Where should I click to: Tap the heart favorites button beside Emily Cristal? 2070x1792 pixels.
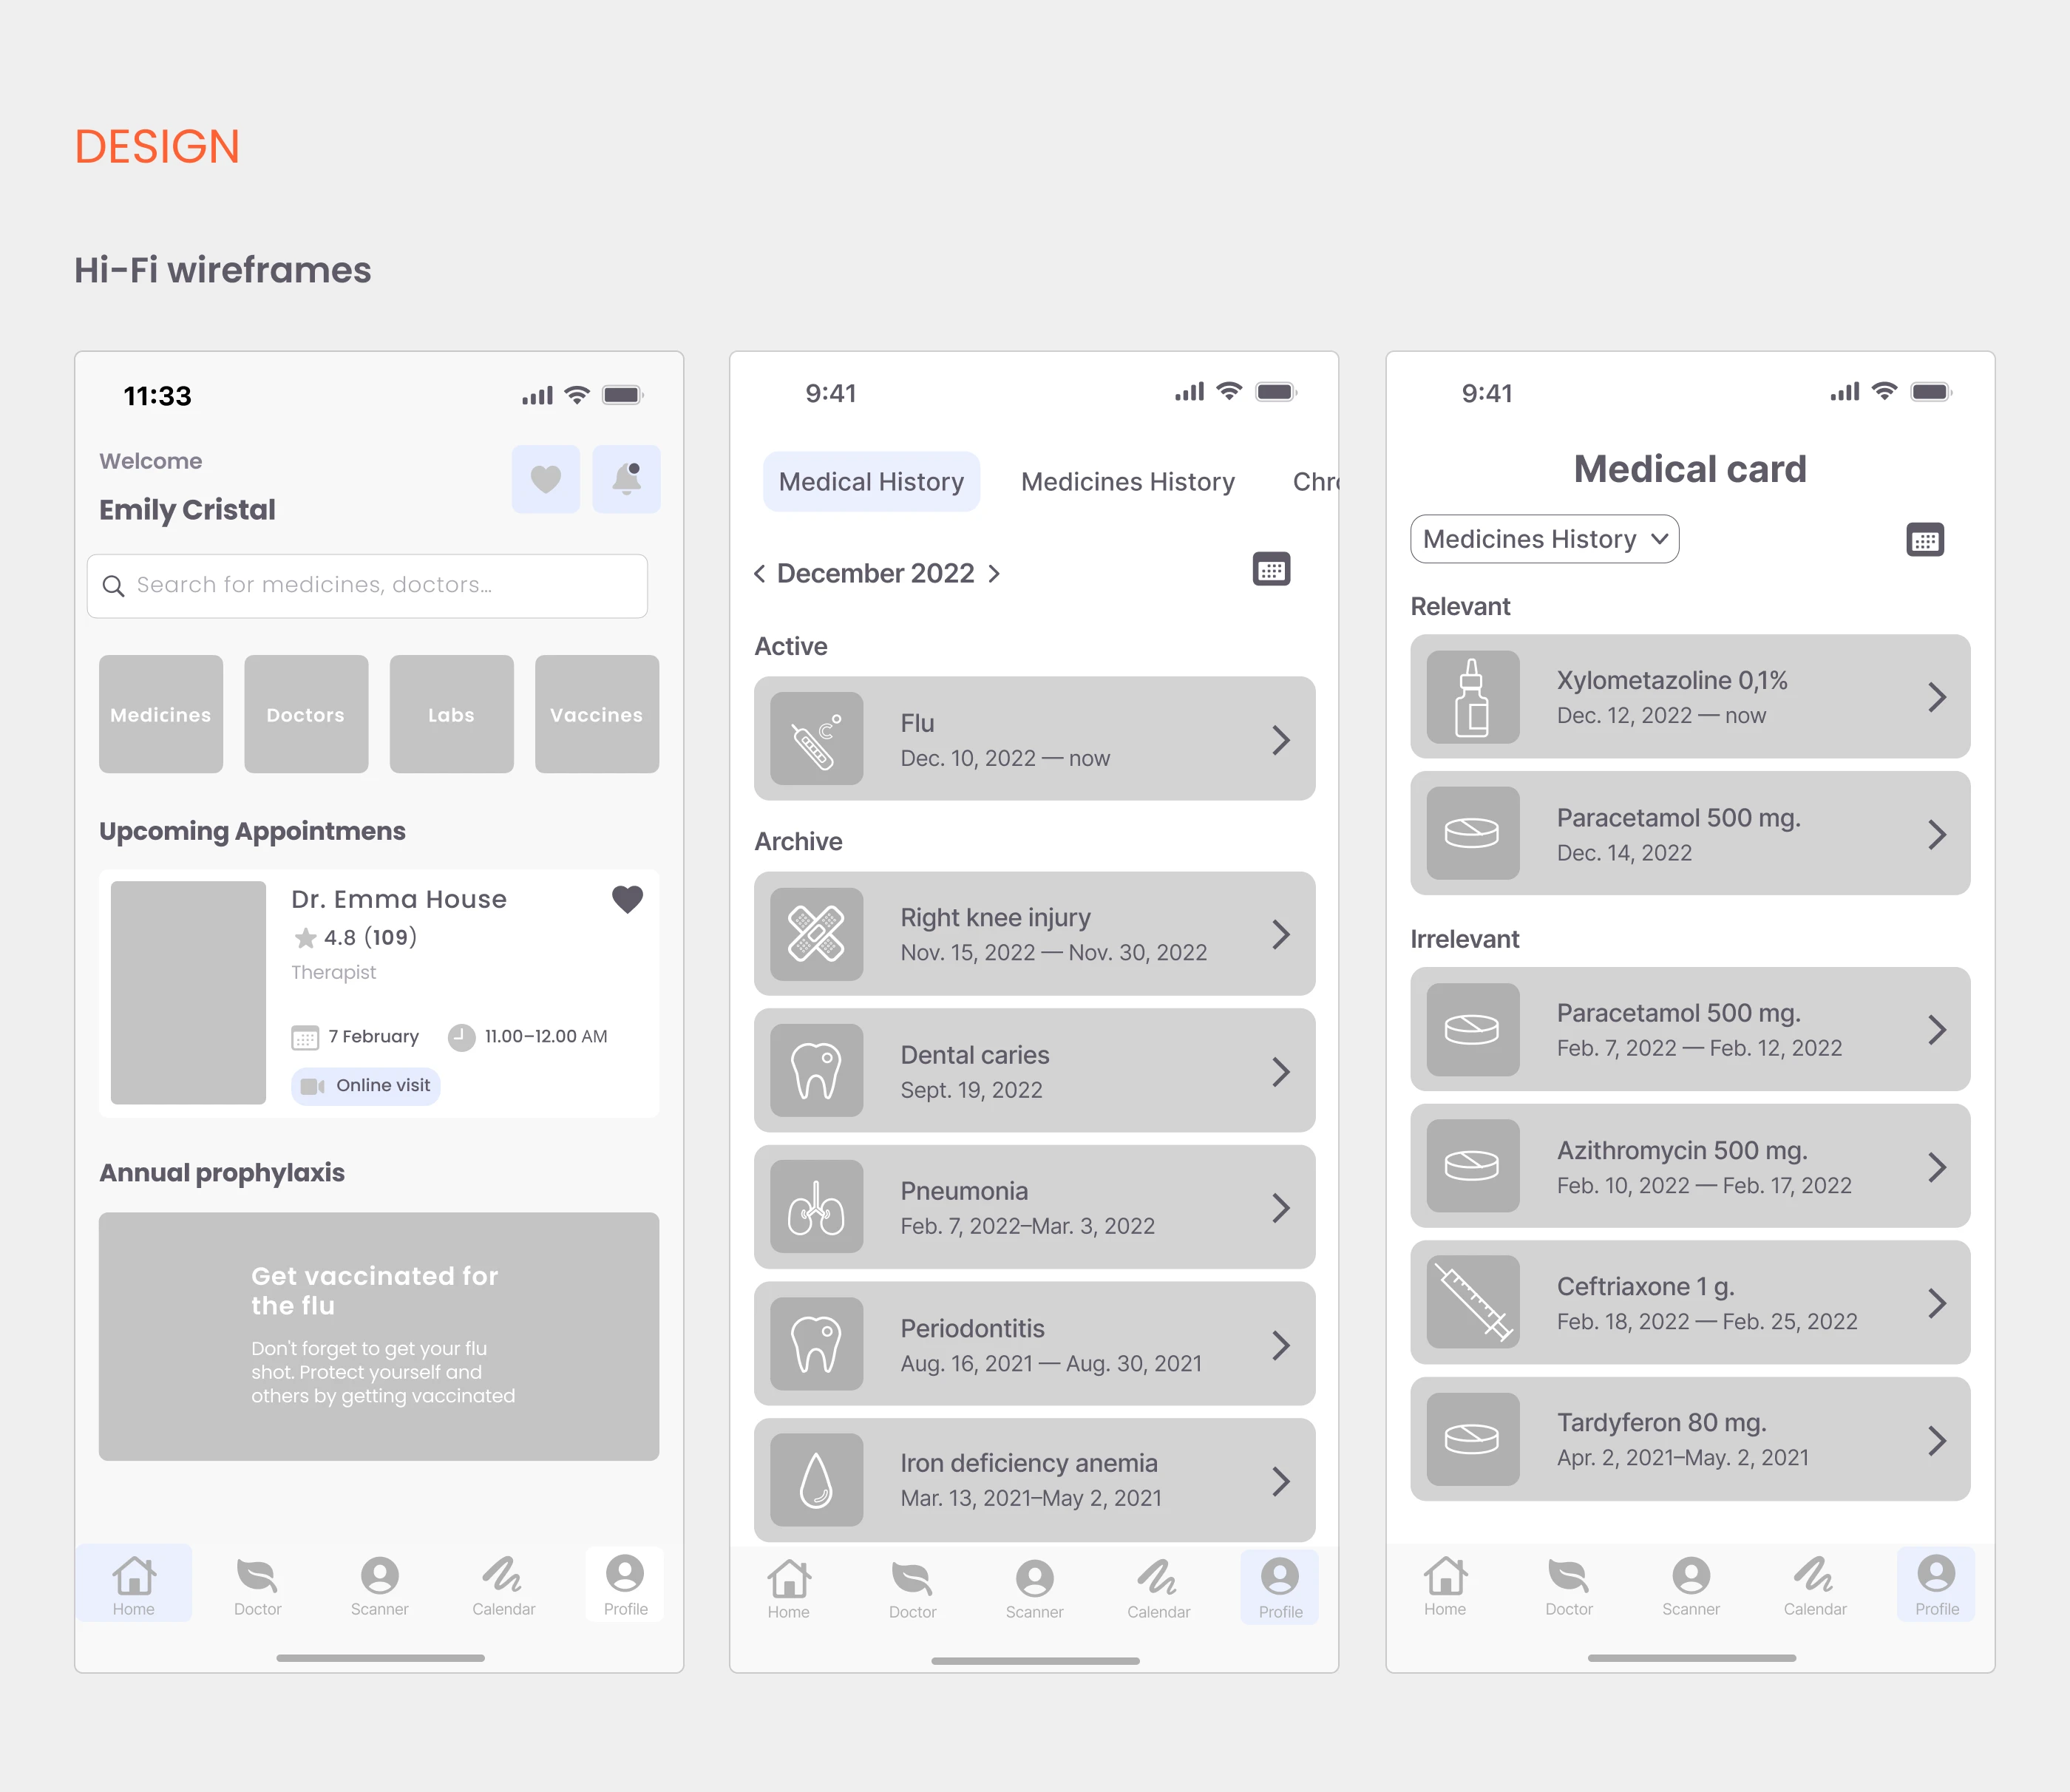[x=545, y=479]
